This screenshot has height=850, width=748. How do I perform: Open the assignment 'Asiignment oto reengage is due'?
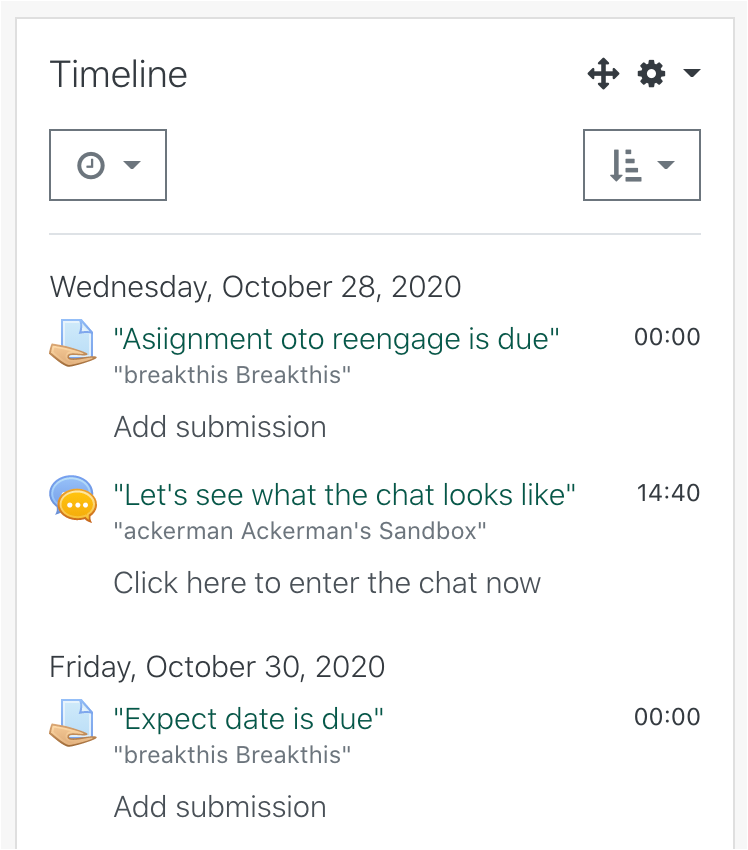(337, 338)
